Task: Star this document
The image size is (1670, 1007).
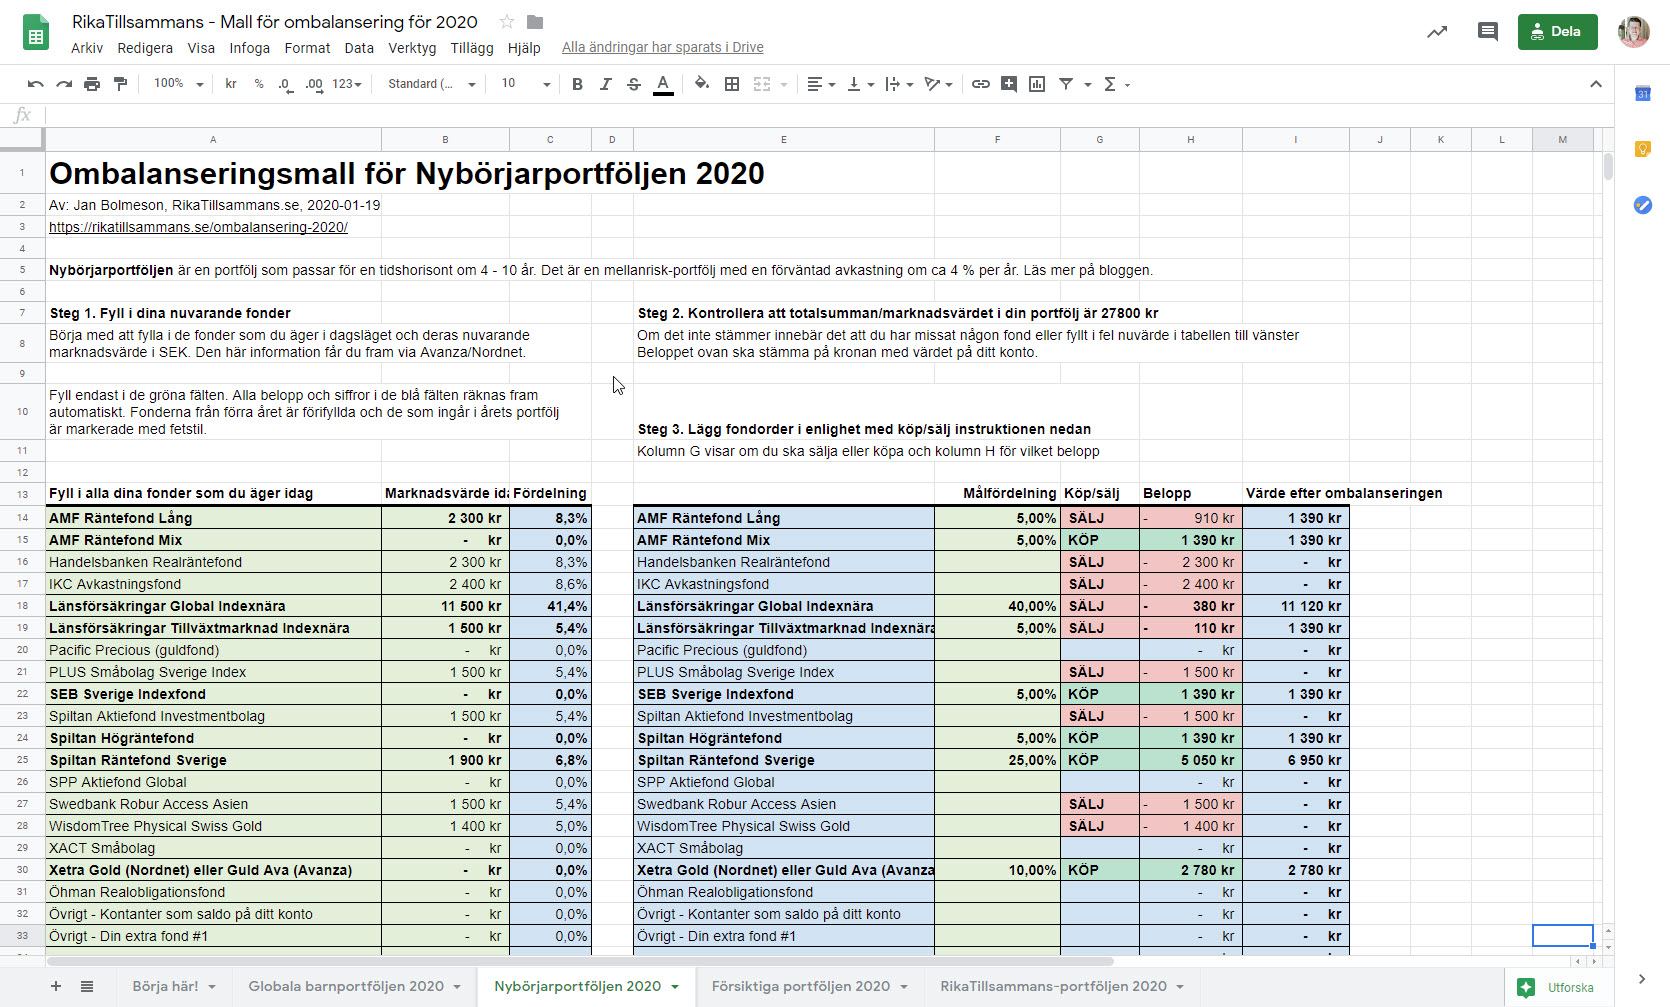Action: 507,22
